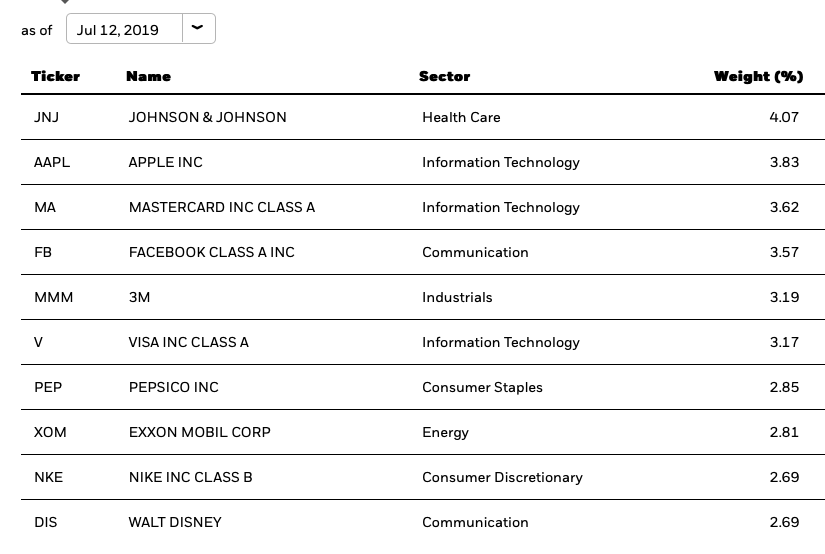825x554 pixels.
Task: Select NIKE INC CLASS B row
Action: click(x=423, y=477)
